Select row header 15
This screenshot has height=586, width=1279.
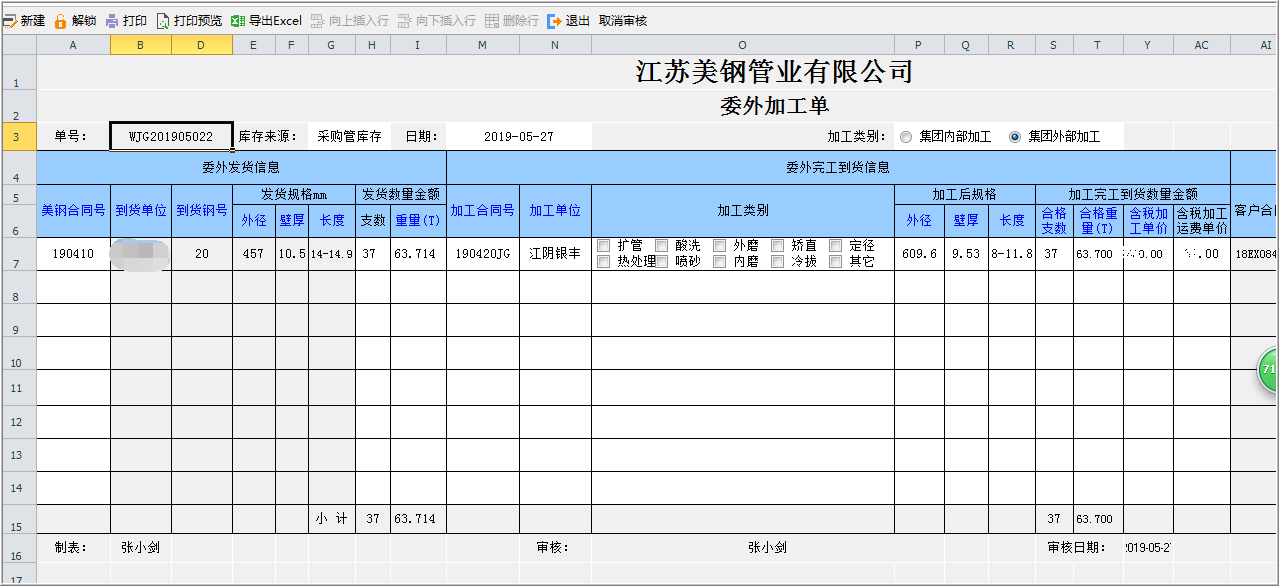[18, 519]
